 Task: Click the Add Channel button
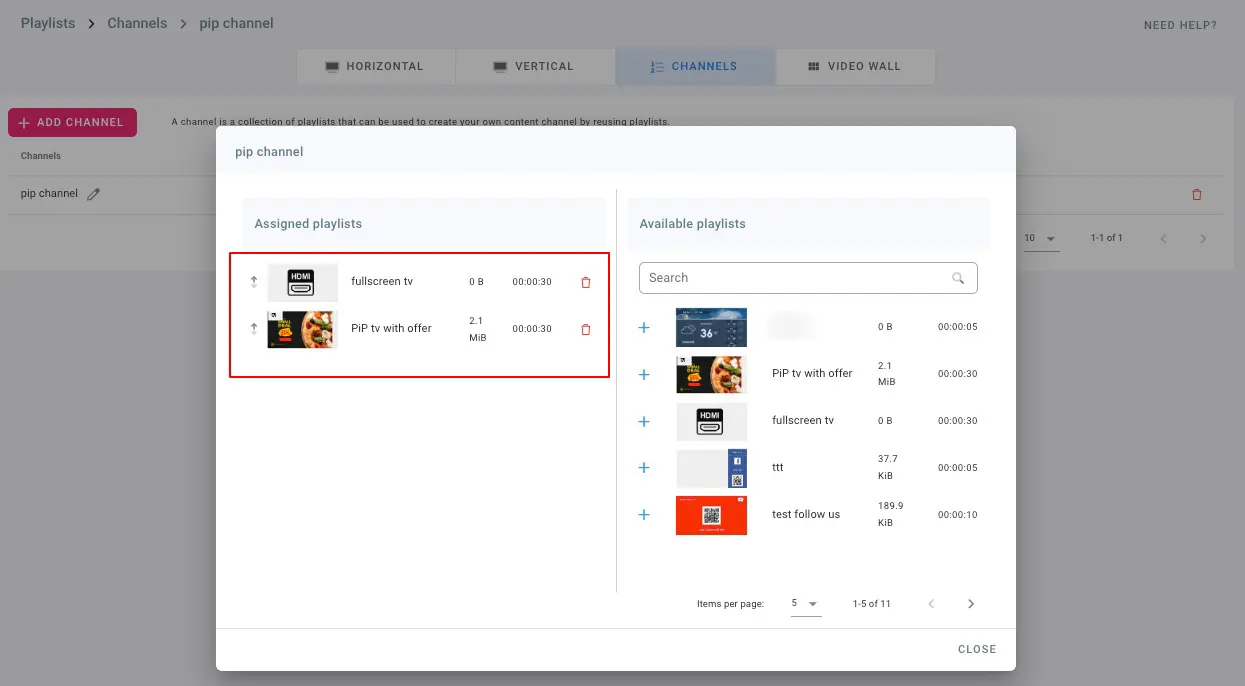pos(72,123)
